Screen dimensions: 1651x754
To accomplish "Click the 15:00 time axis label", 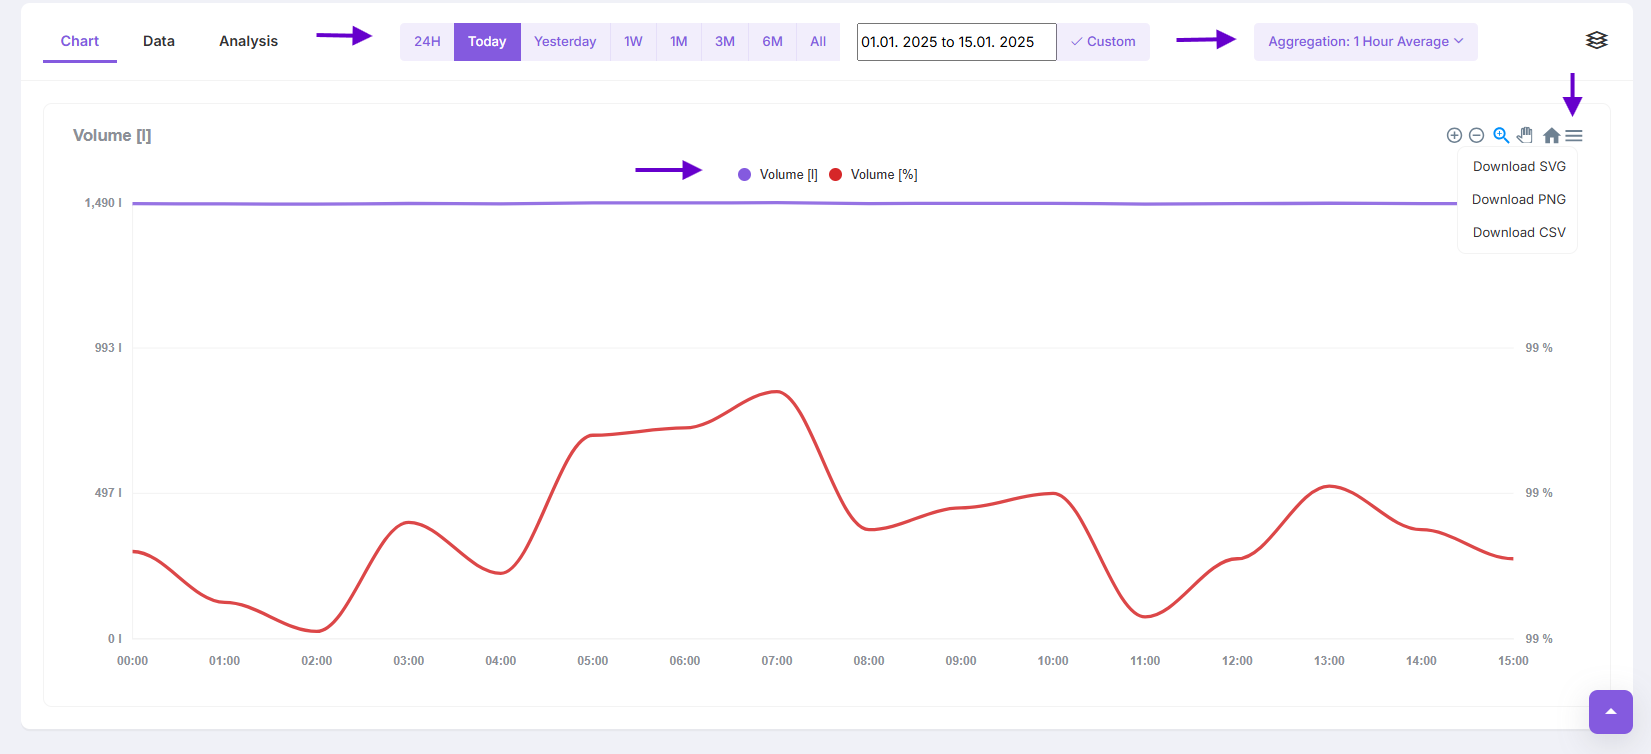I will [1513, 661].
